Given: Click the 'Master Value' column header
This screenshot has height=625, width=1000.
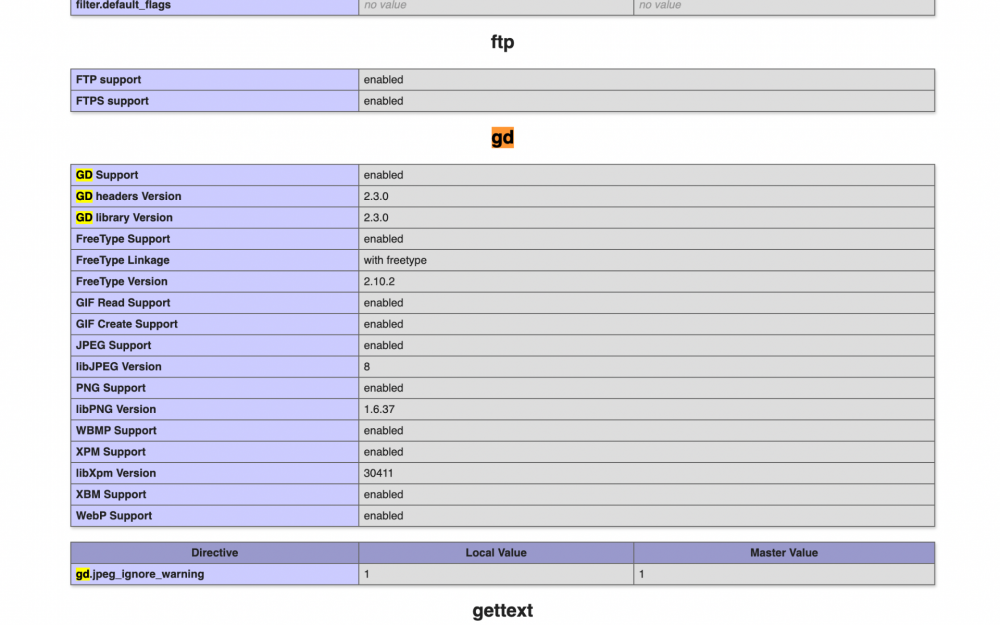Looking at the screenshot, I should click(784, 553).
